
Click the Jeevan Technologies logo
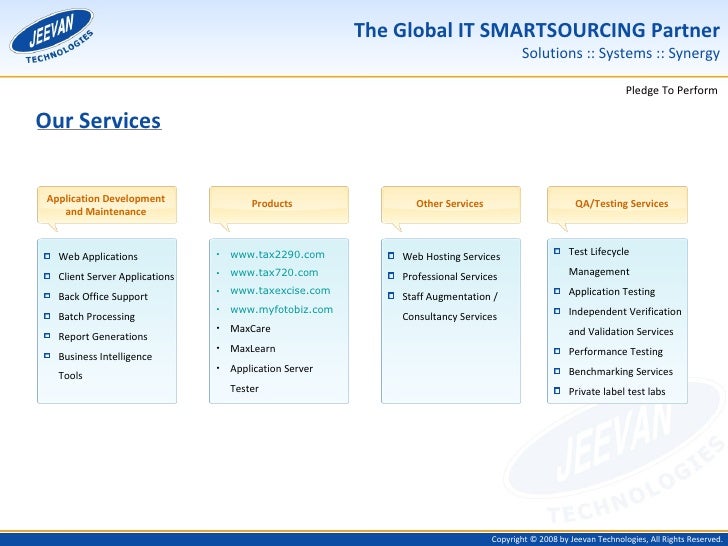coord(52,36)
